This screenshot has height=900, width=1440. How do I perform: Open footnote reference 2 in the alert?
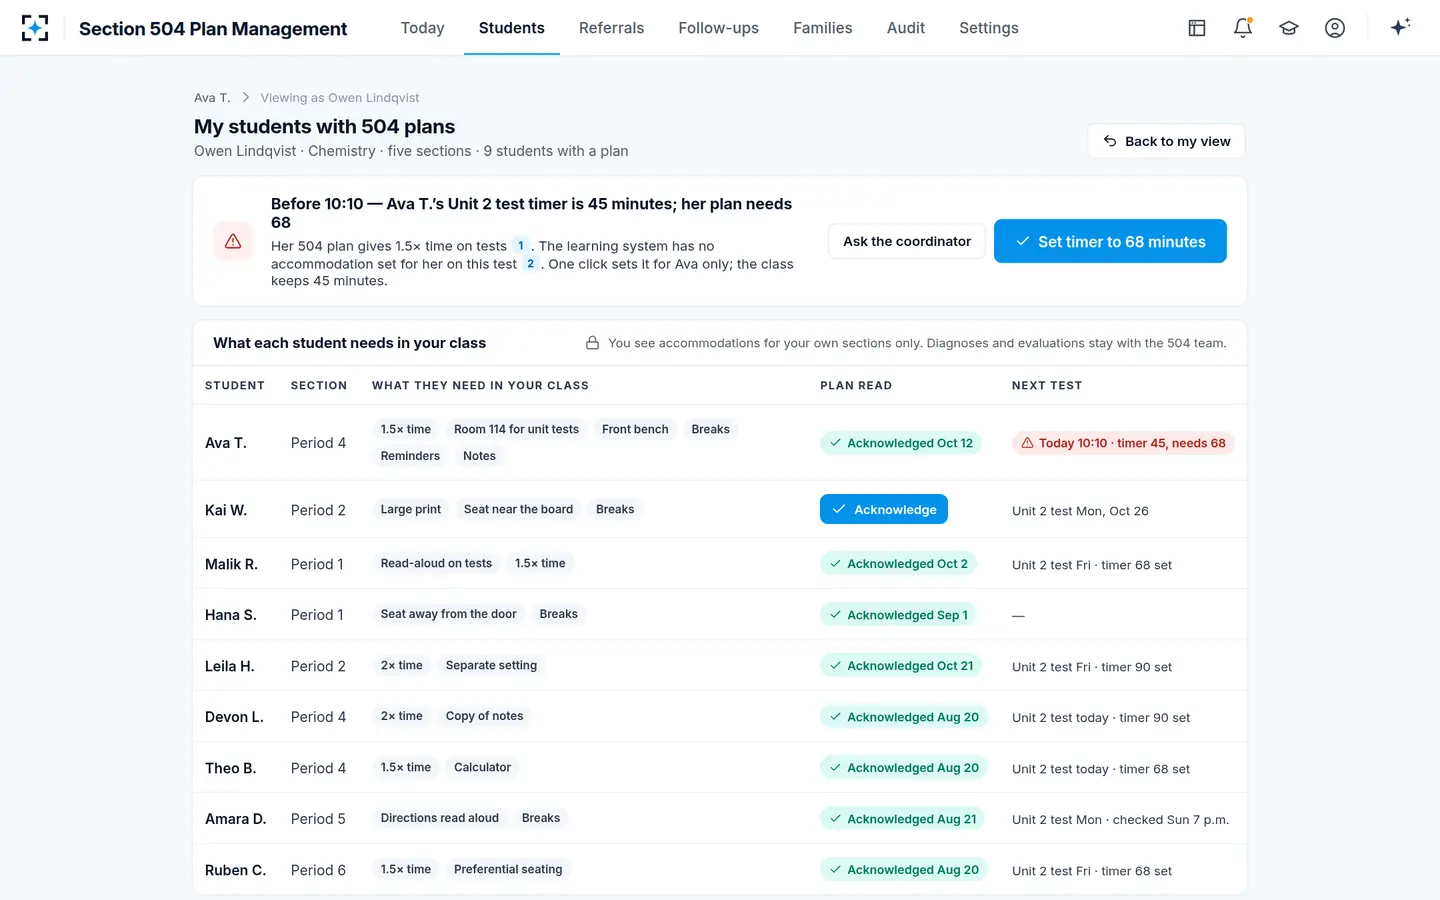tap(531, 264)
